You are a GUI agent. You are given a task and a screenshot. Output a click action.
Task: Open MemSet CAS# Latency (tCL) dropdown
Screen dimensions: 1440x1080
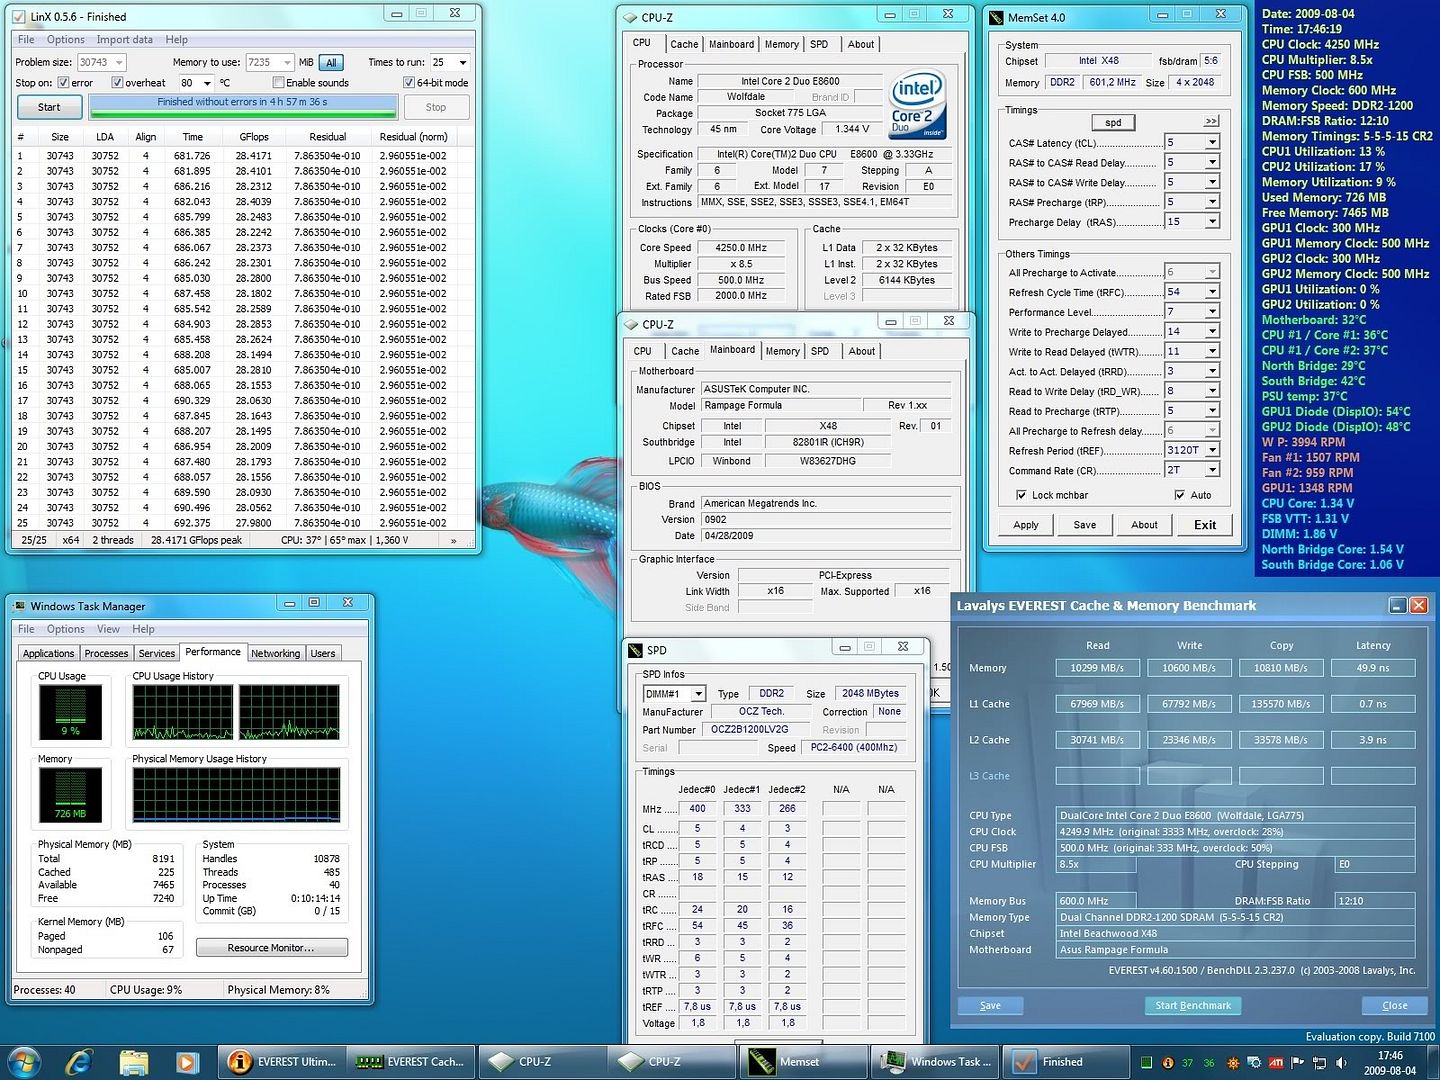[x=1213, y=143]
